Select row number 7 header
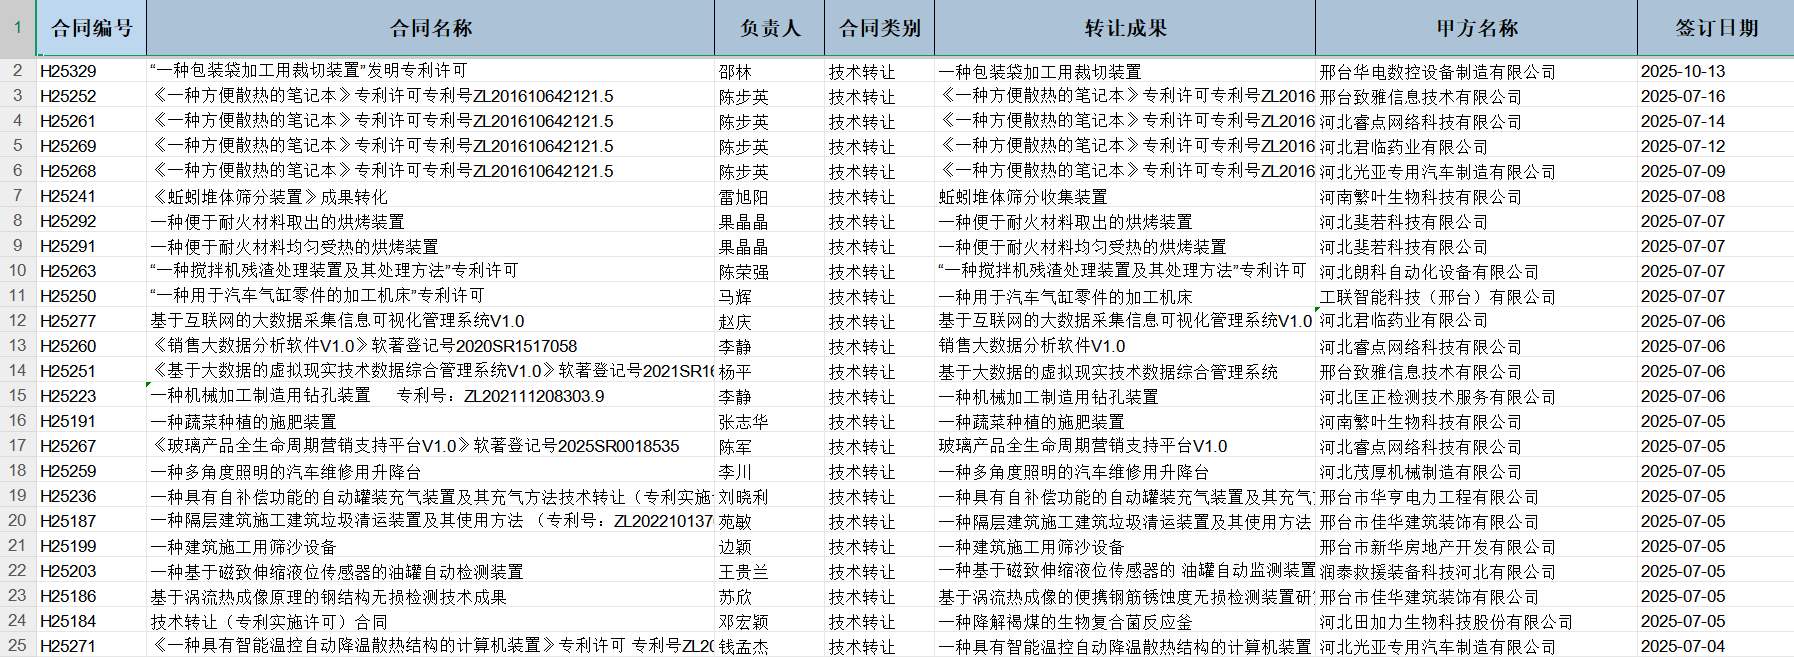The height and width of the screenshot is (657, 1794). pos(18,195)
